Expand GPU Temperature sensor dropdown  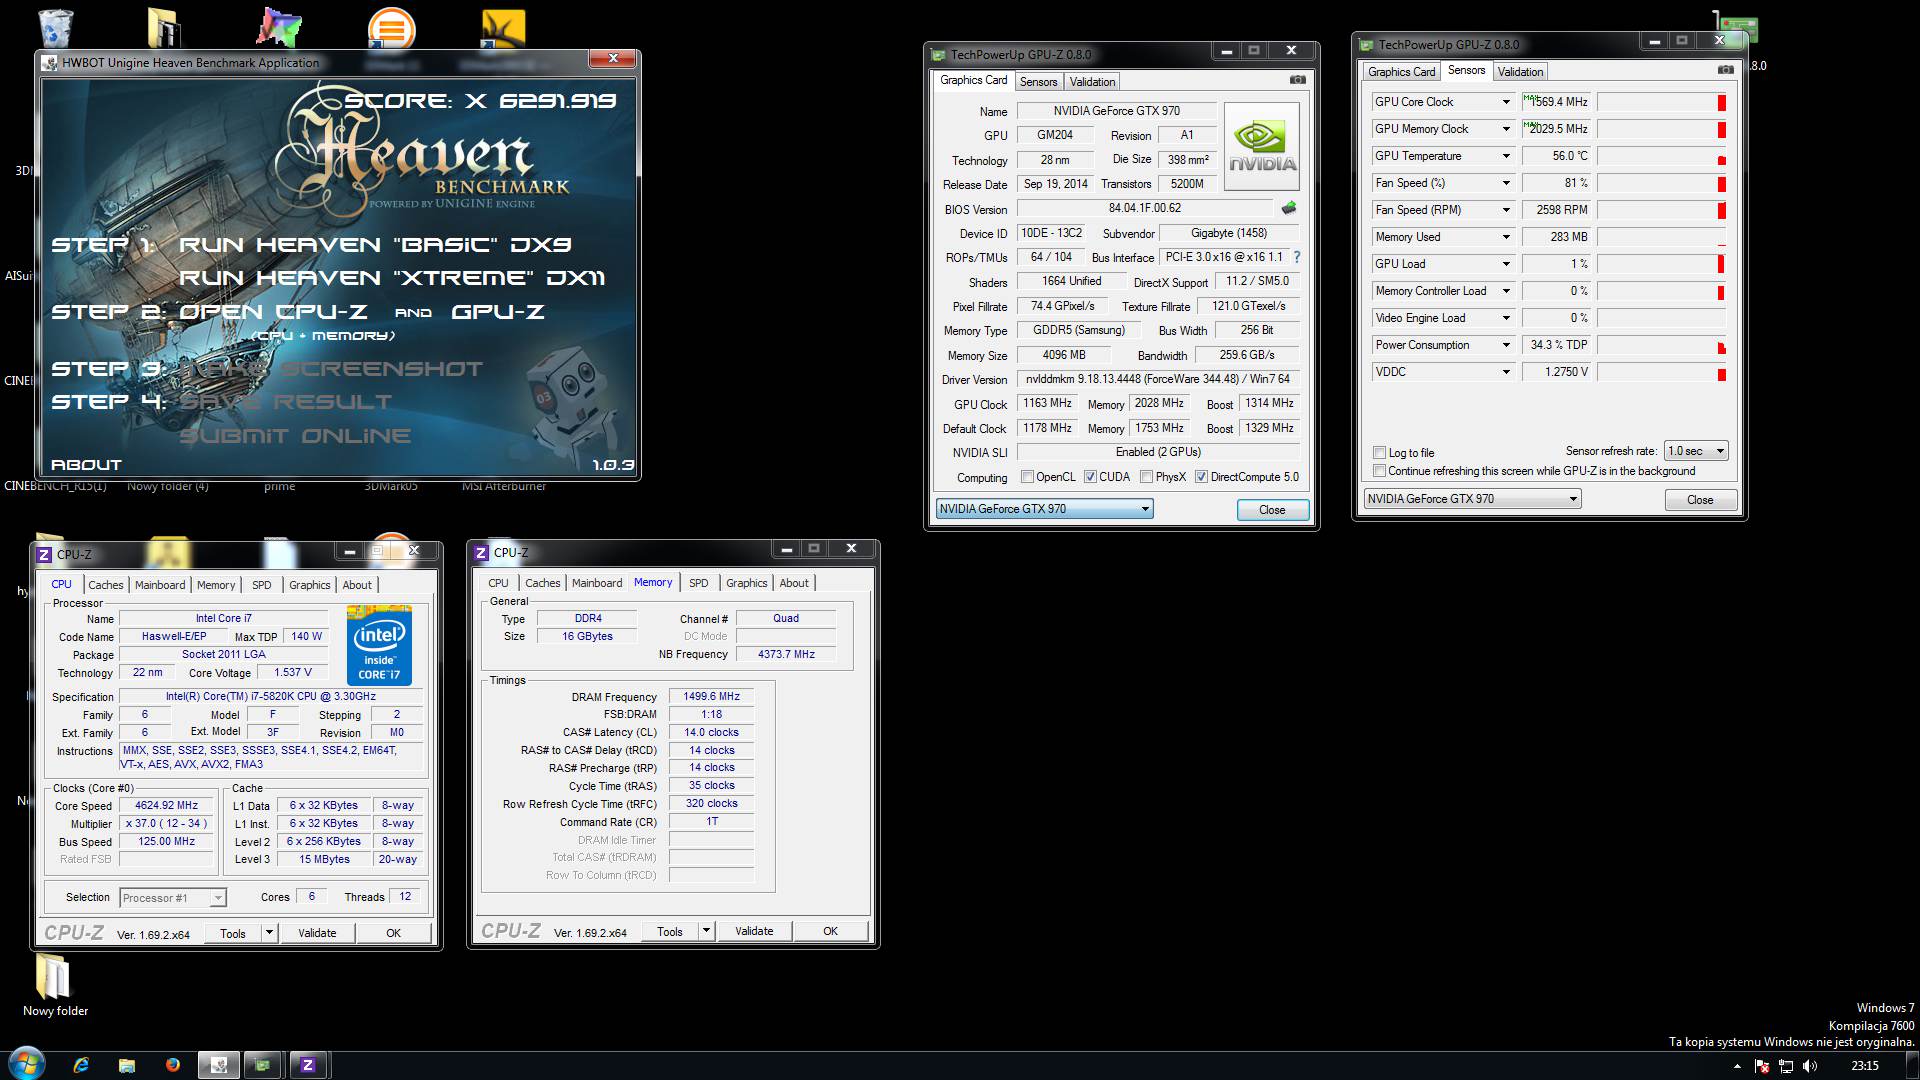tap(1506, 156)
